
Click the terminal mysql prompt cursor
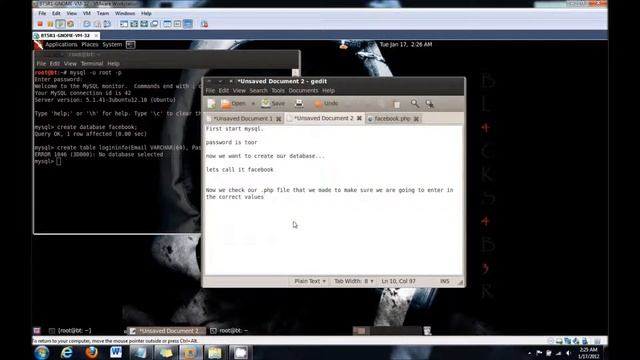[x=59, y=162]
